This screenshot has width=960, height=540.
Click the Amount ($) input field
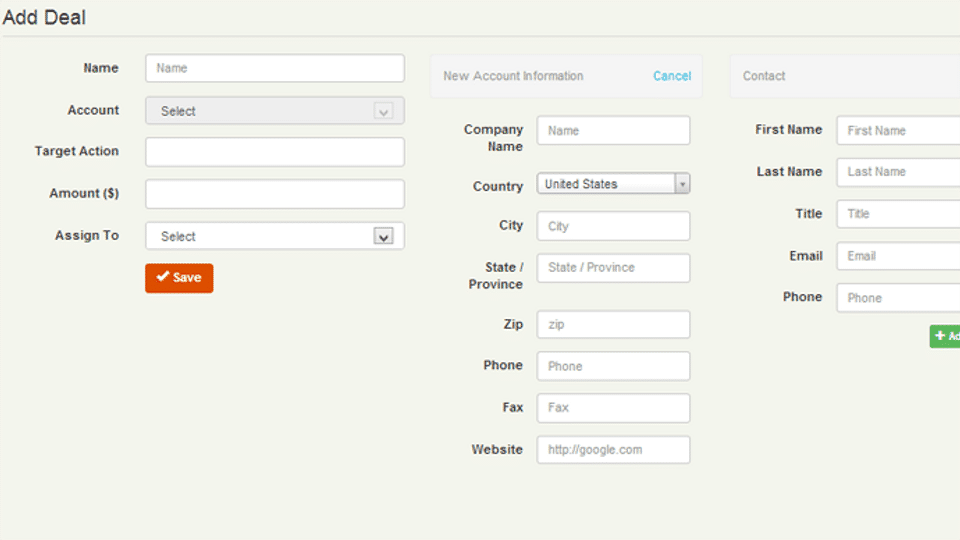[274, 194]
